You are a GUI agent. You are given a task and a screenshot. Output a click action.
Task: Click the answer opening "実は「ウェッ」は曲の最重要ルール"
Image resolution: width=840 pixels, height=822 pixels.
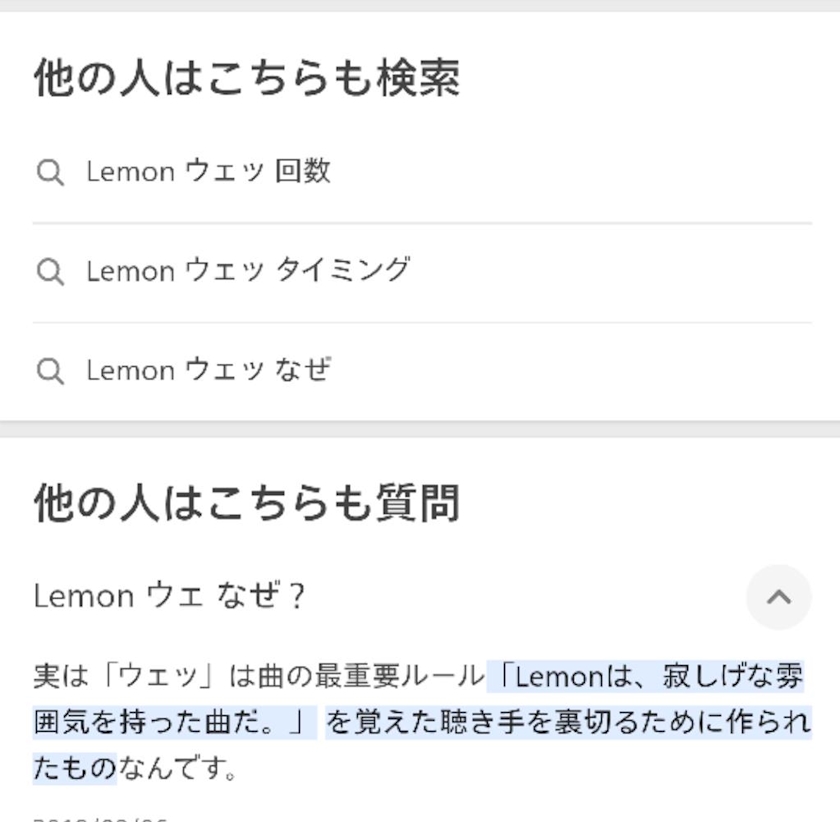pos(258,677)
